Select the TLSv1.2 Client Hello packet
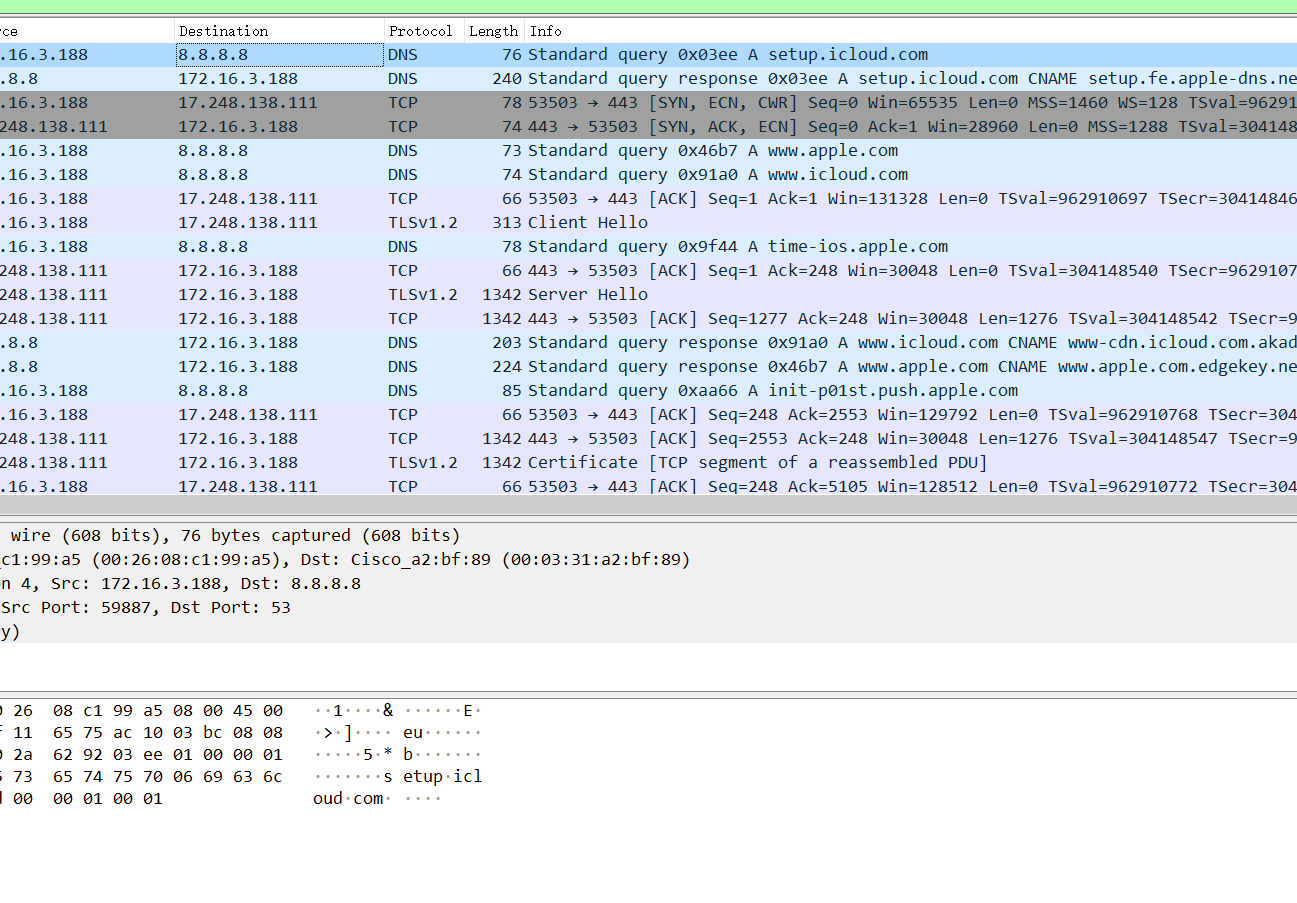 coord(648,223)
